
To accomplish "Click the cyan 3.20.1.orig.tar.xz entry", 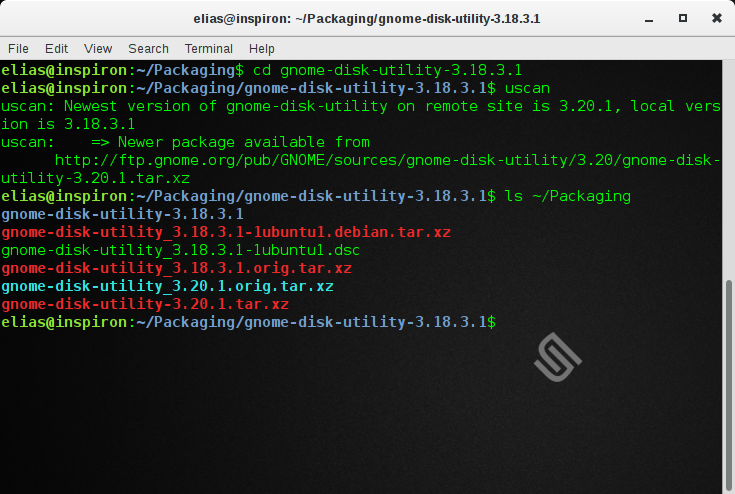I will pyautogui.click(x=167, y=286).
